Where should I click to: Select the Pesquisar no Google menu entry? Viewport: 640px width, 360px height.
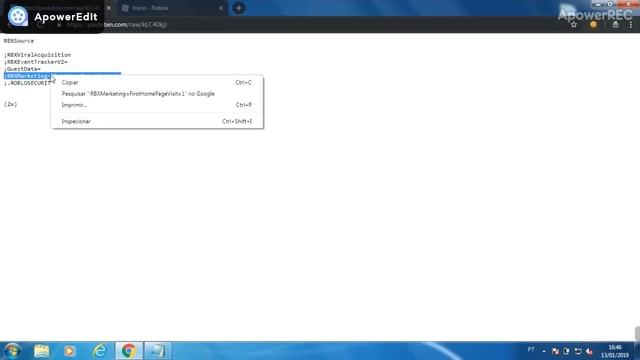pos(157,94)
